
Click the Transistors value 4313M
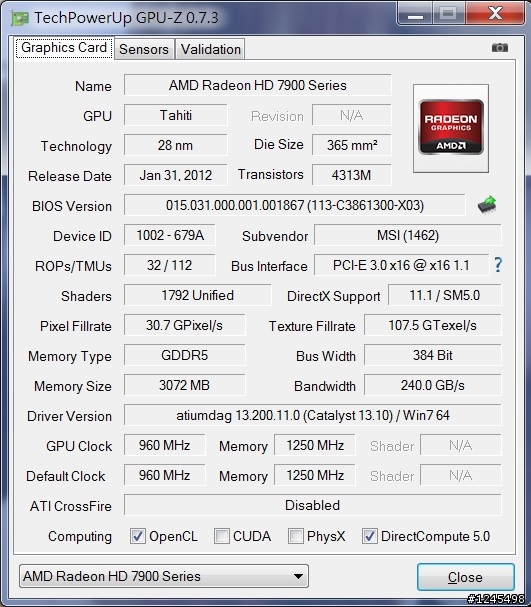(x=352, y=175)
